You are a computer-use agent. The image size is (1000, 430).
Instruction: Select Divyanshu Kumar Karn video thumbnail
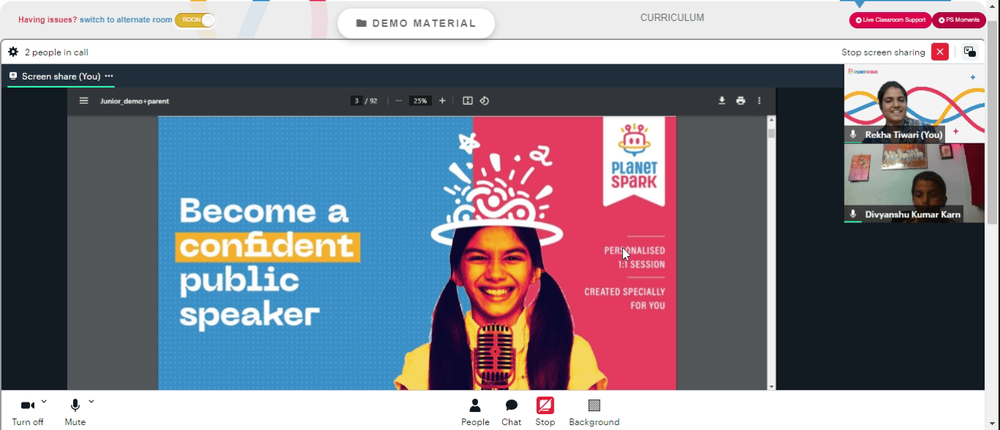[914, 182]
